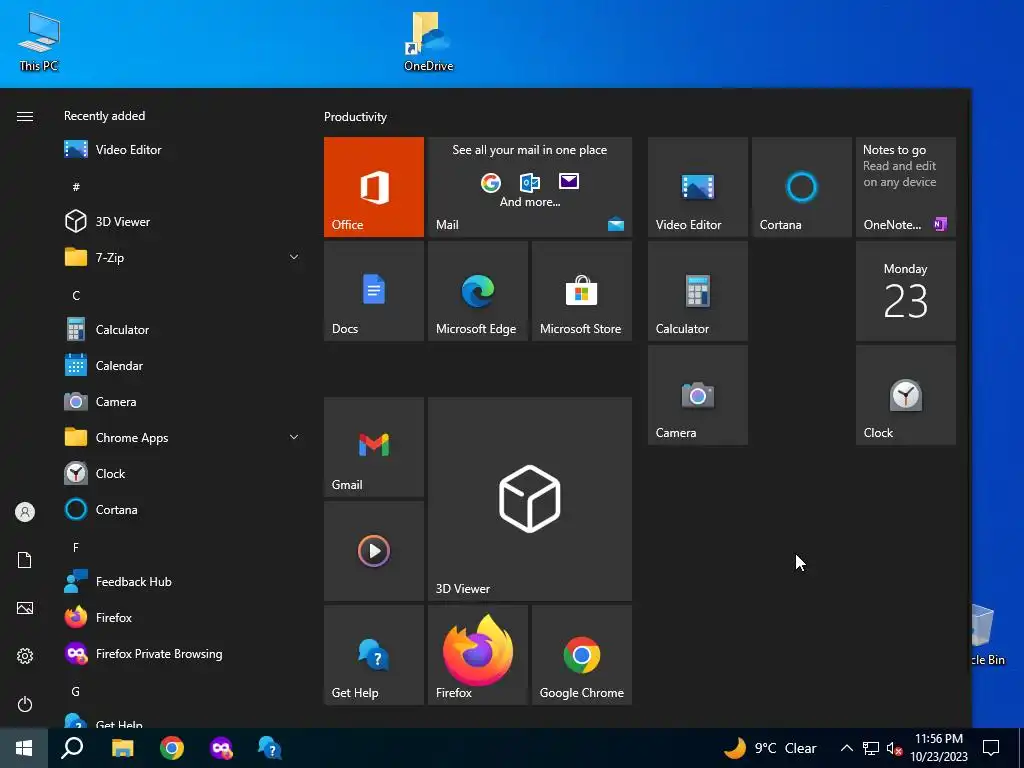Open Cortana in the app list
This screenshot has height=768, width=1024.
[x=182, y=509]
